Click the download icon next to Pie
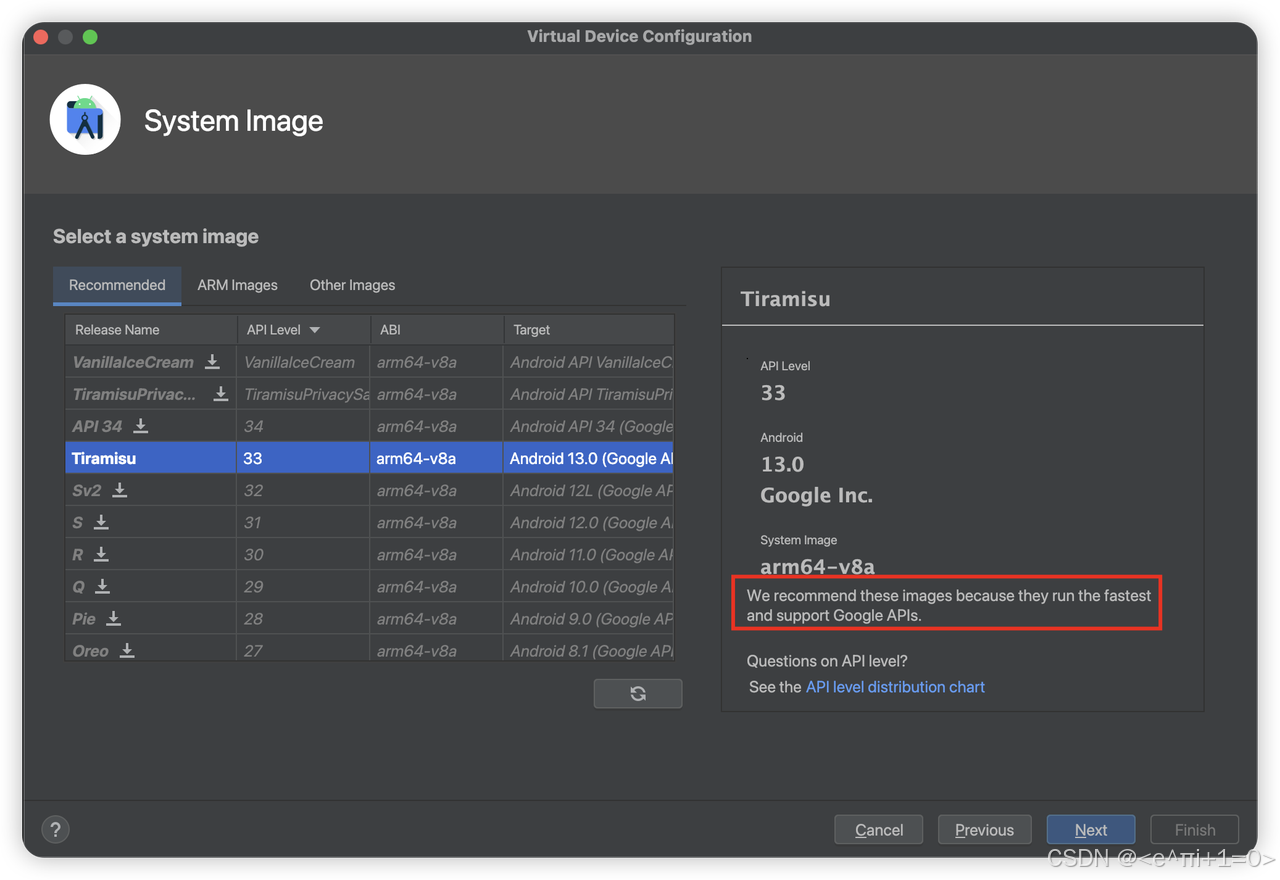Viewport: 1280px width, 880px height. click(x=113, y=618)
